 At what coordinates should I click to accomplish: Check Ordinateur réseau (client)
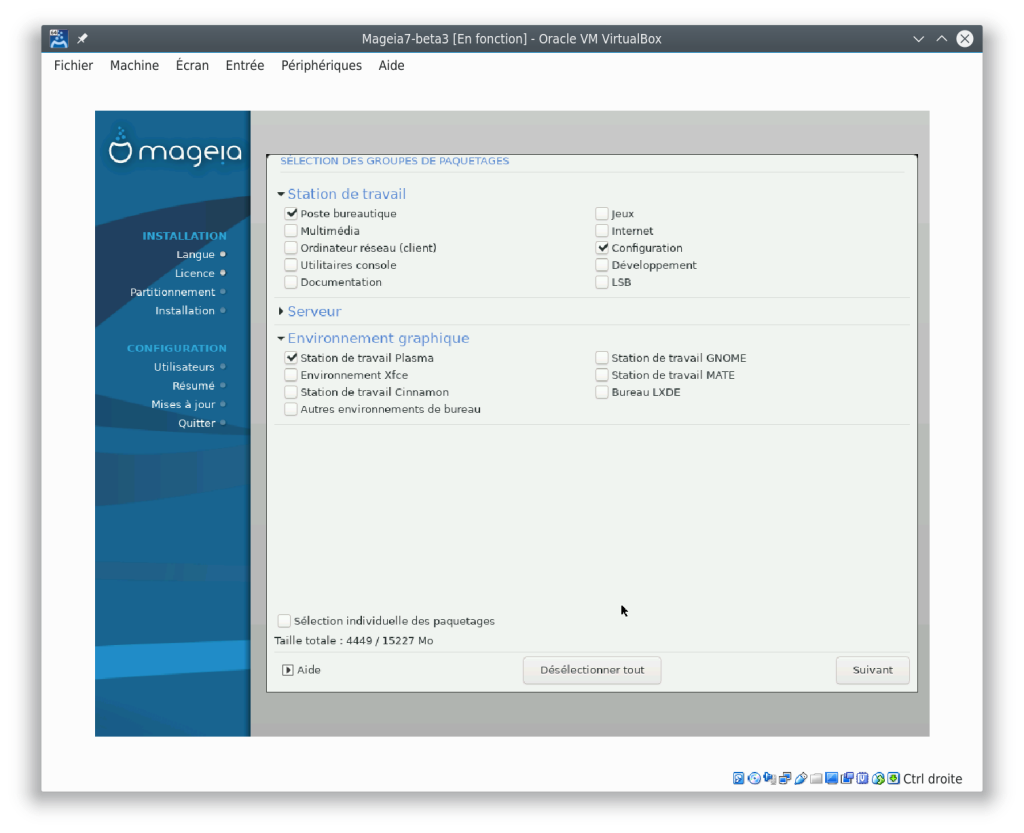click(291, 248)
